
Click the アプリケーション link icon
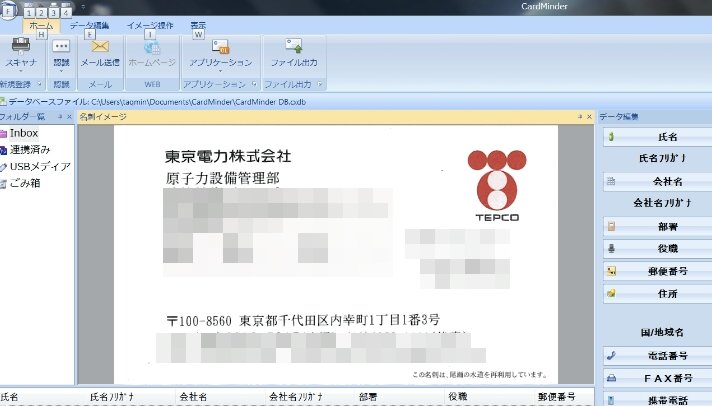220,46
